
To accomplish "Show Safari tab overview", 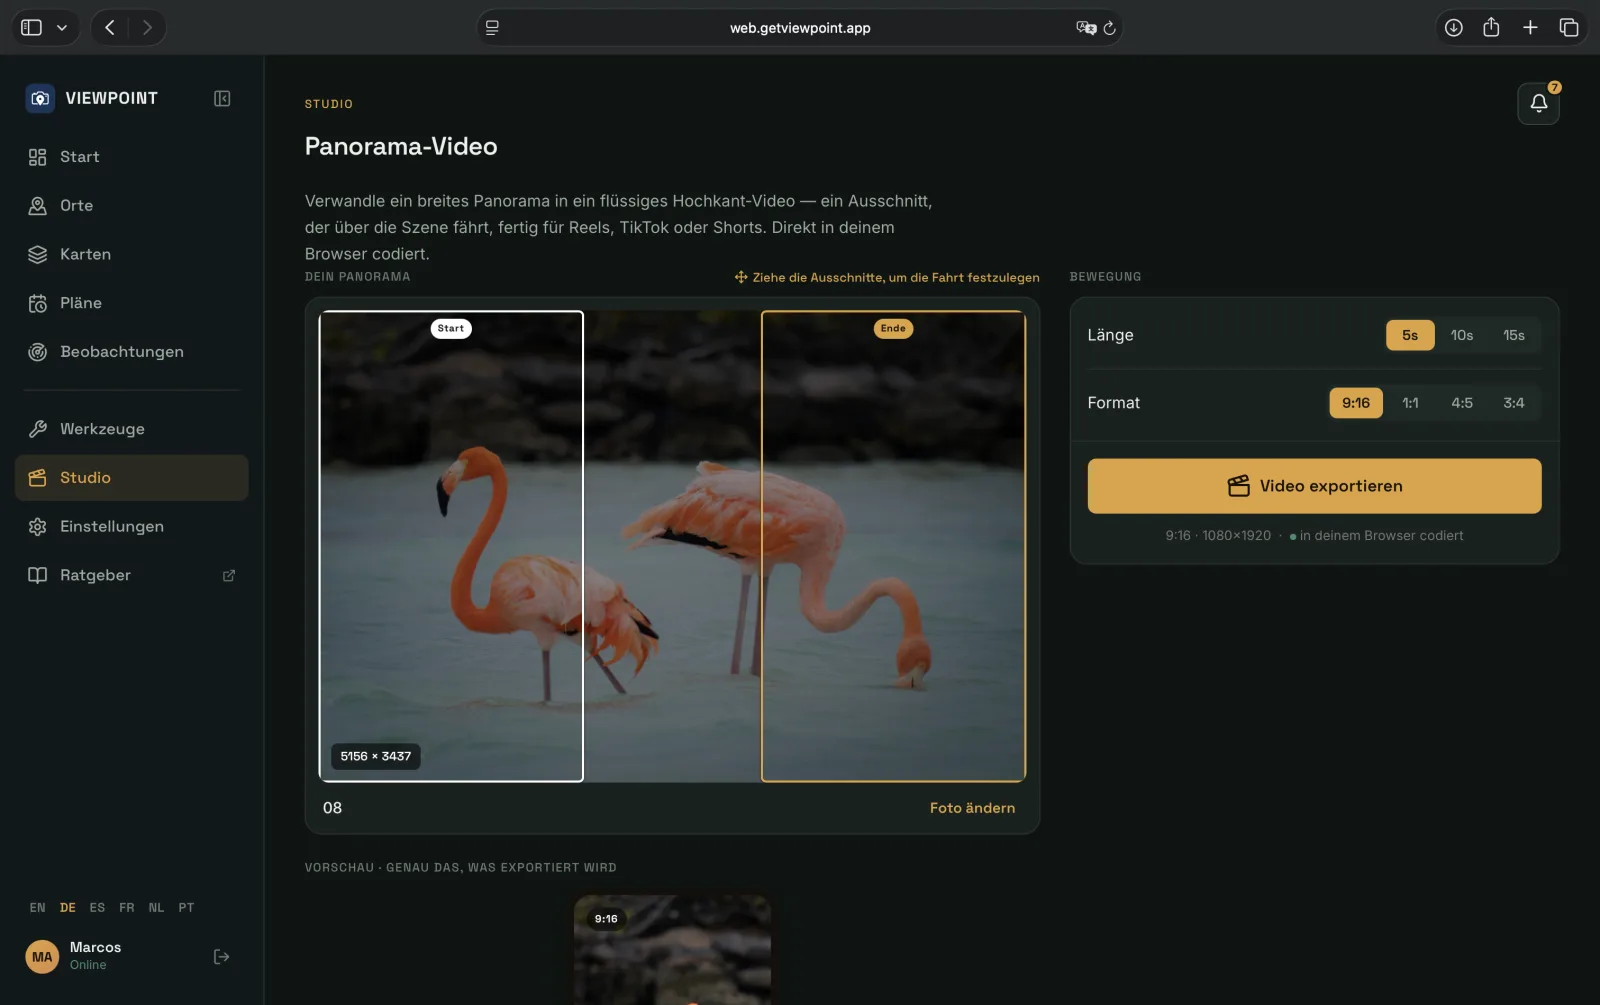I will [x=1569, y=28].
